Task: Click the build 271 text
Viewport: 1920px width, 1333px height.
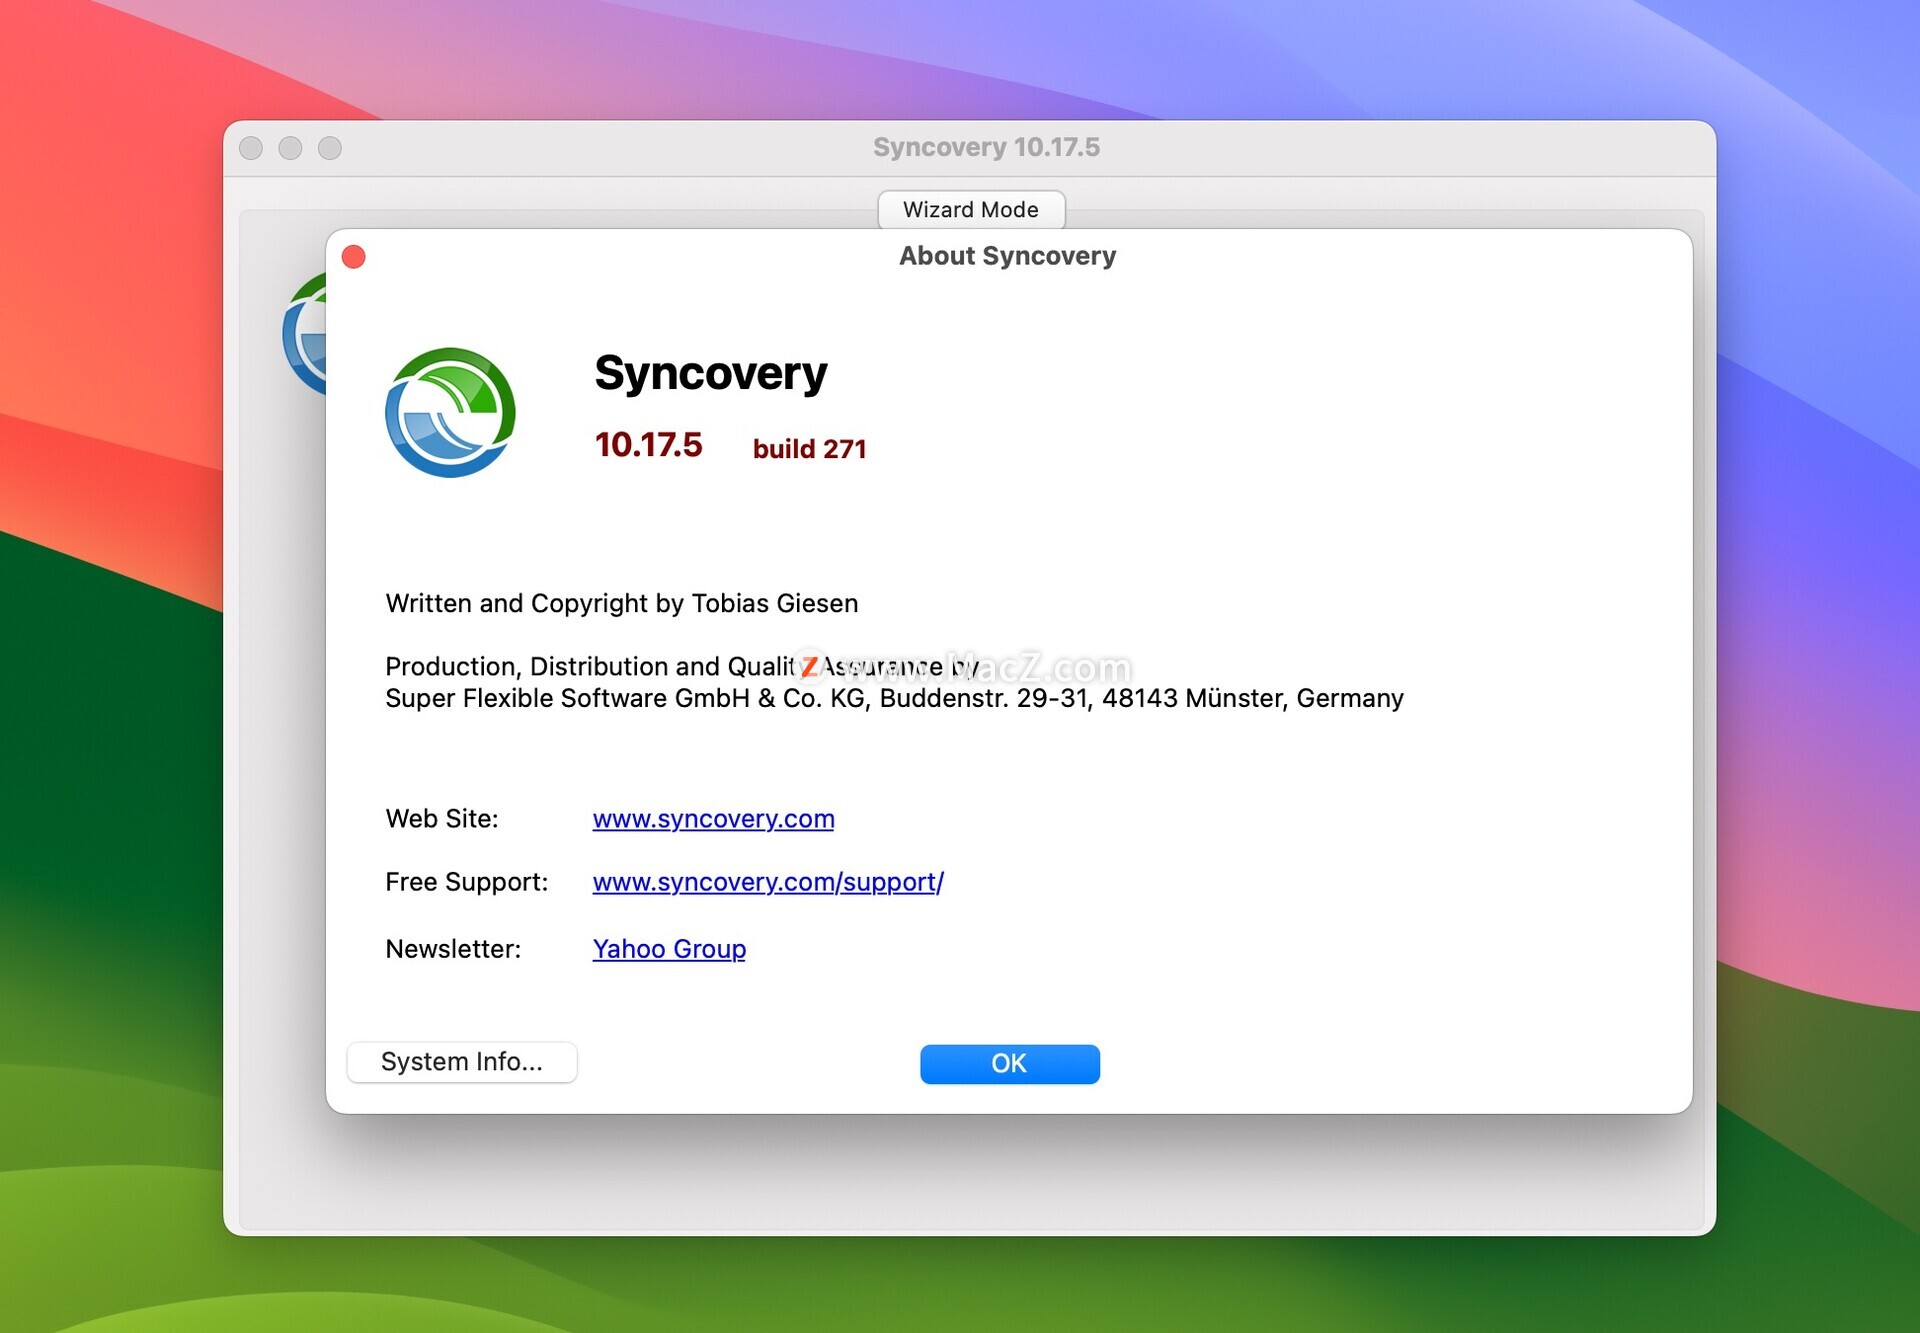Action: (809, 449)
